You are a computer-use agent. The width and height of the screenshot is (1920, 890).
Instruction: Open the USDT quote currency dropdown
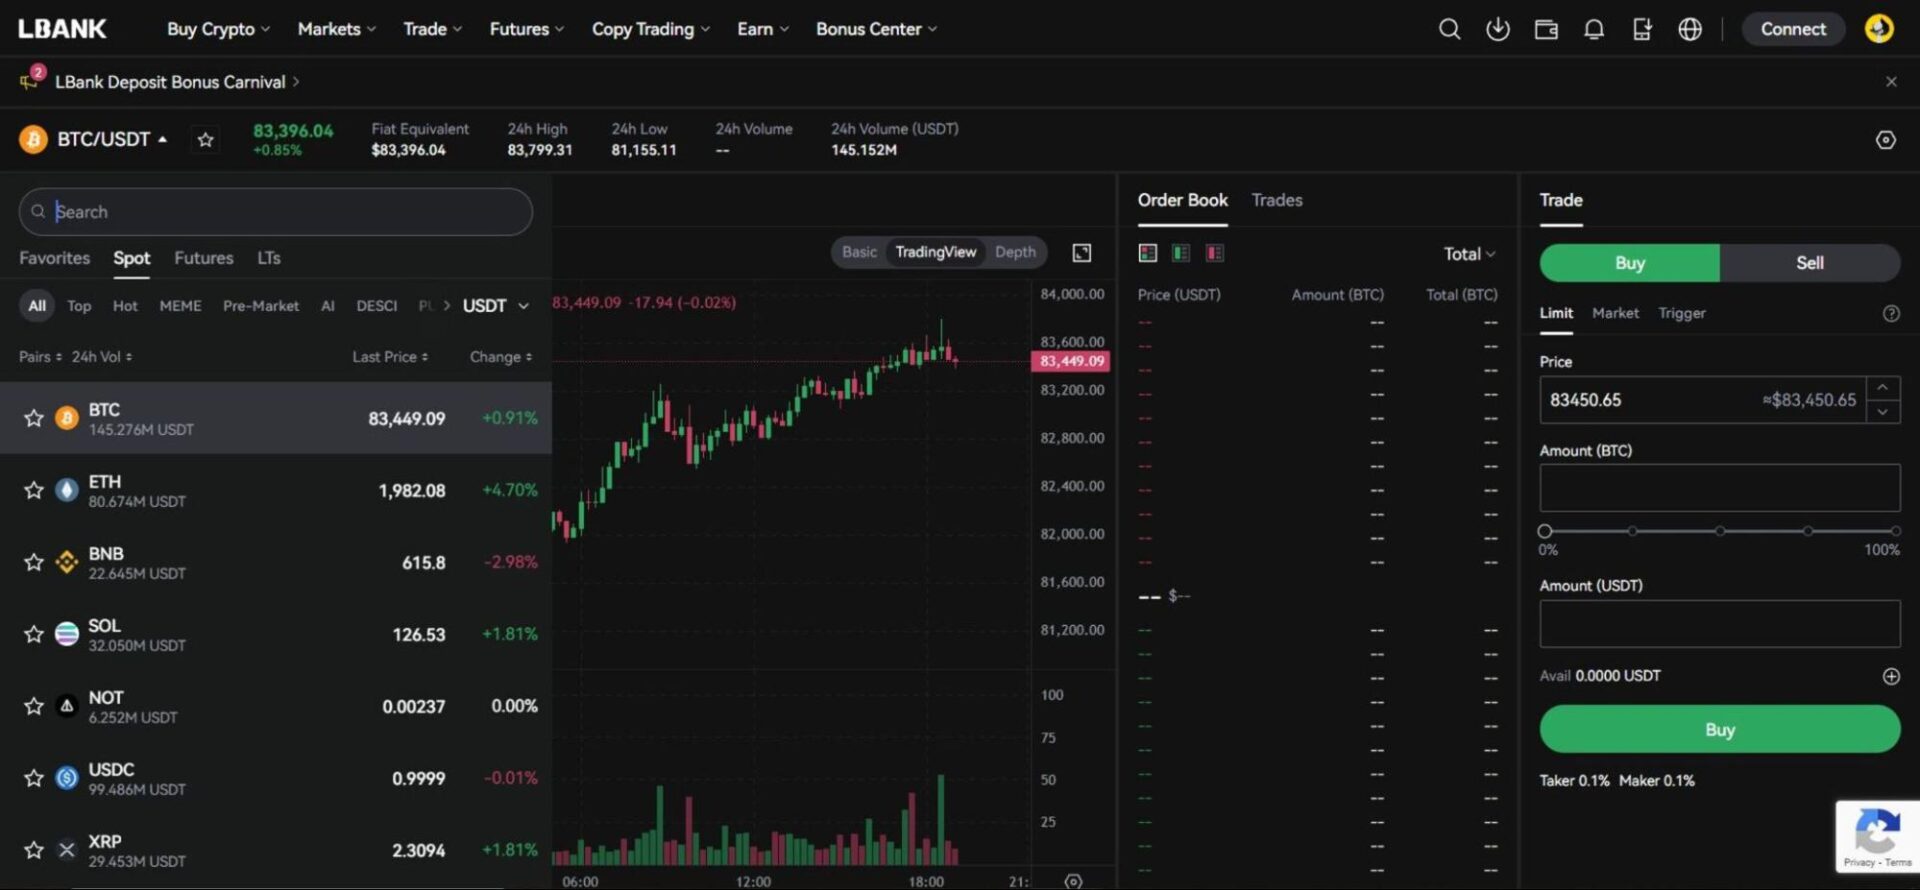pyautogui.click(x=496, y=306)
